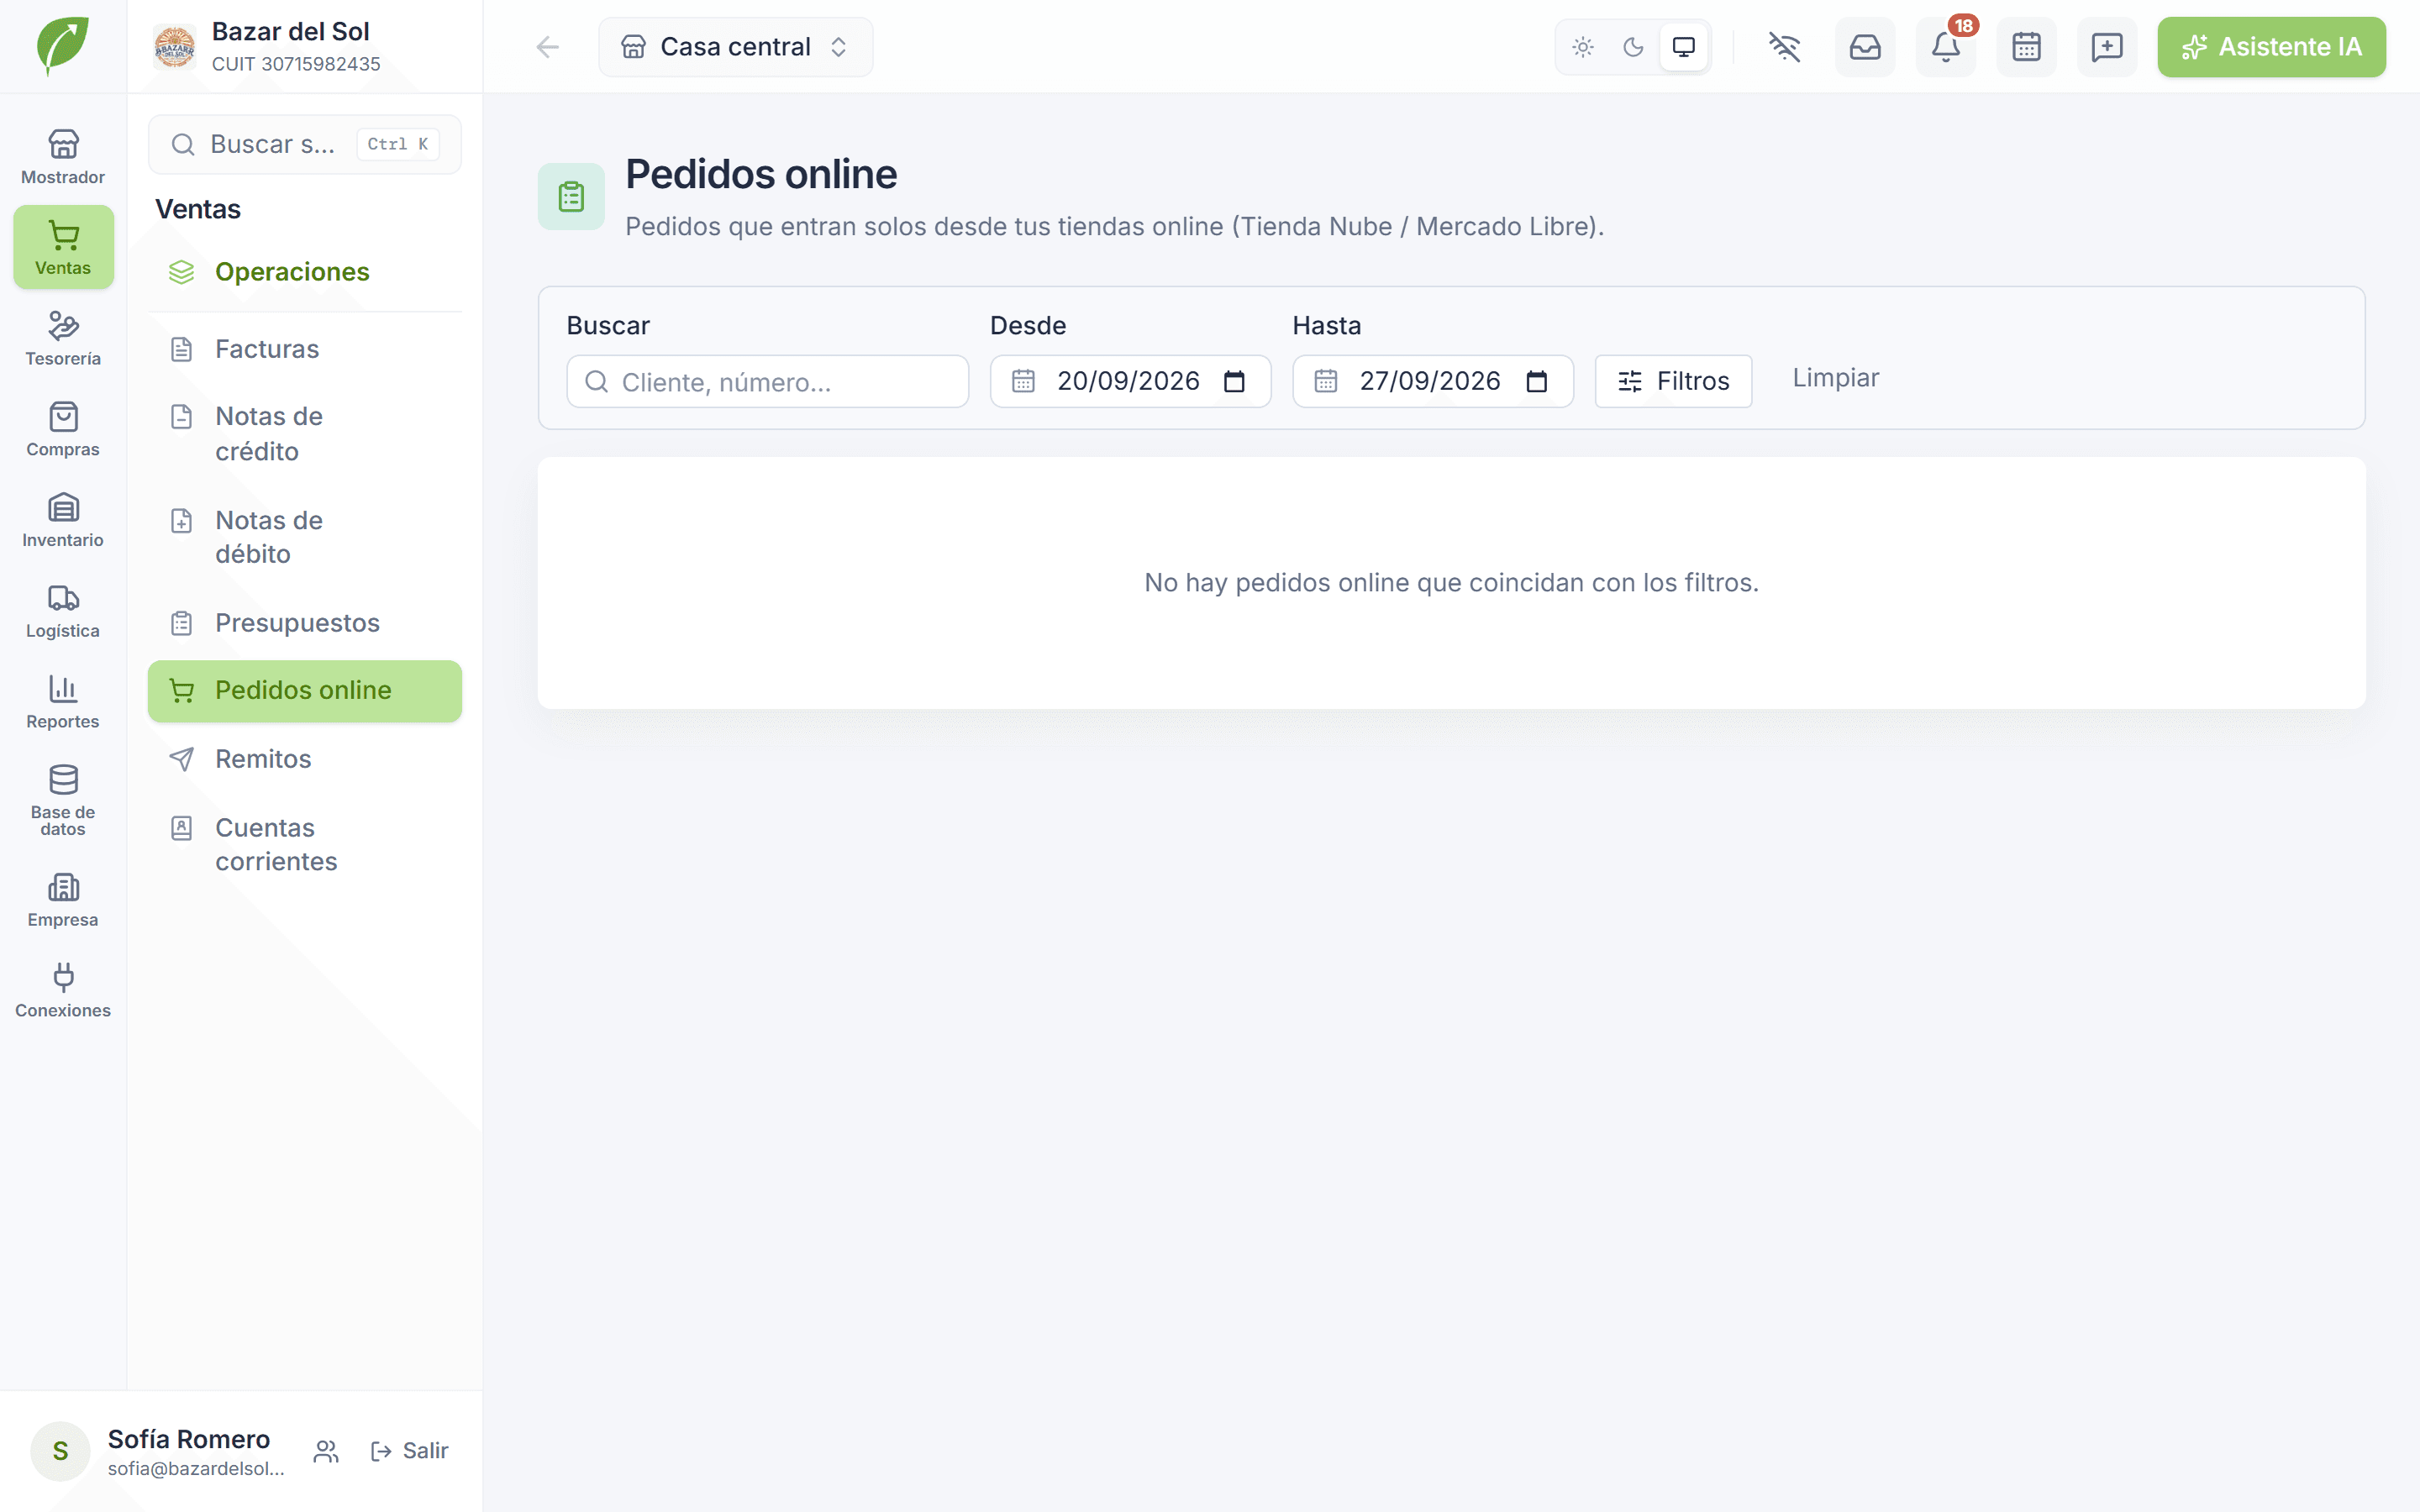Image resolution: width=2420 pixels, height=1512 pixels.
Task: Open the Tesorería module
Action: 63,338
